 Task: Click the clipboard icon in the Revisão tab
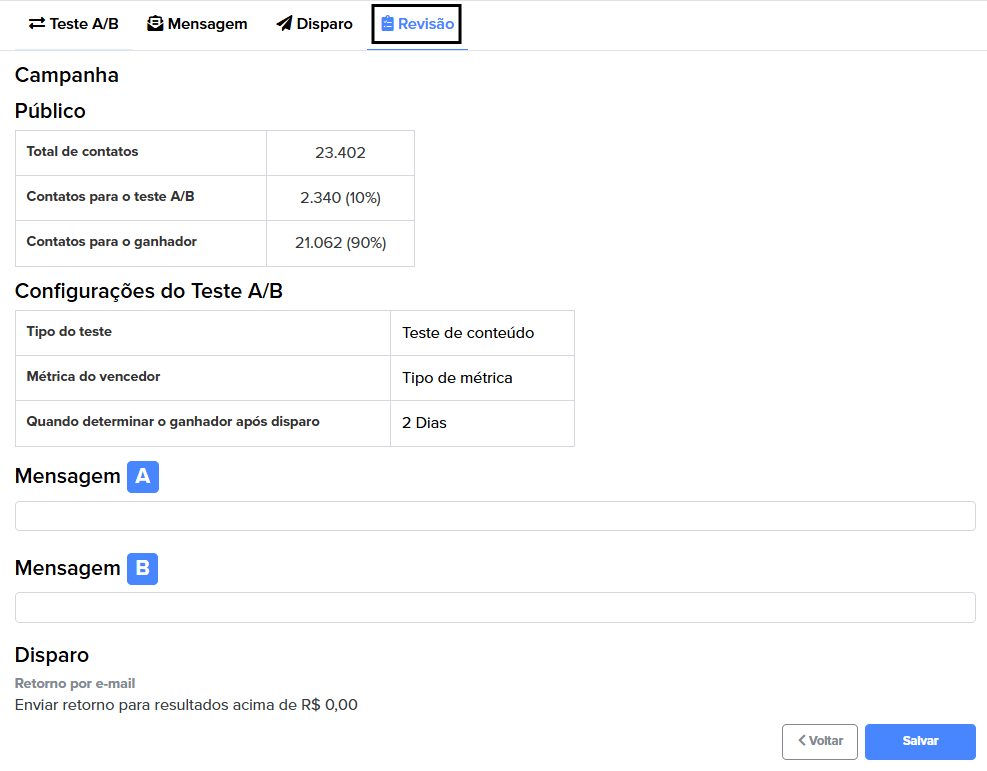click(x=387, y=24)
